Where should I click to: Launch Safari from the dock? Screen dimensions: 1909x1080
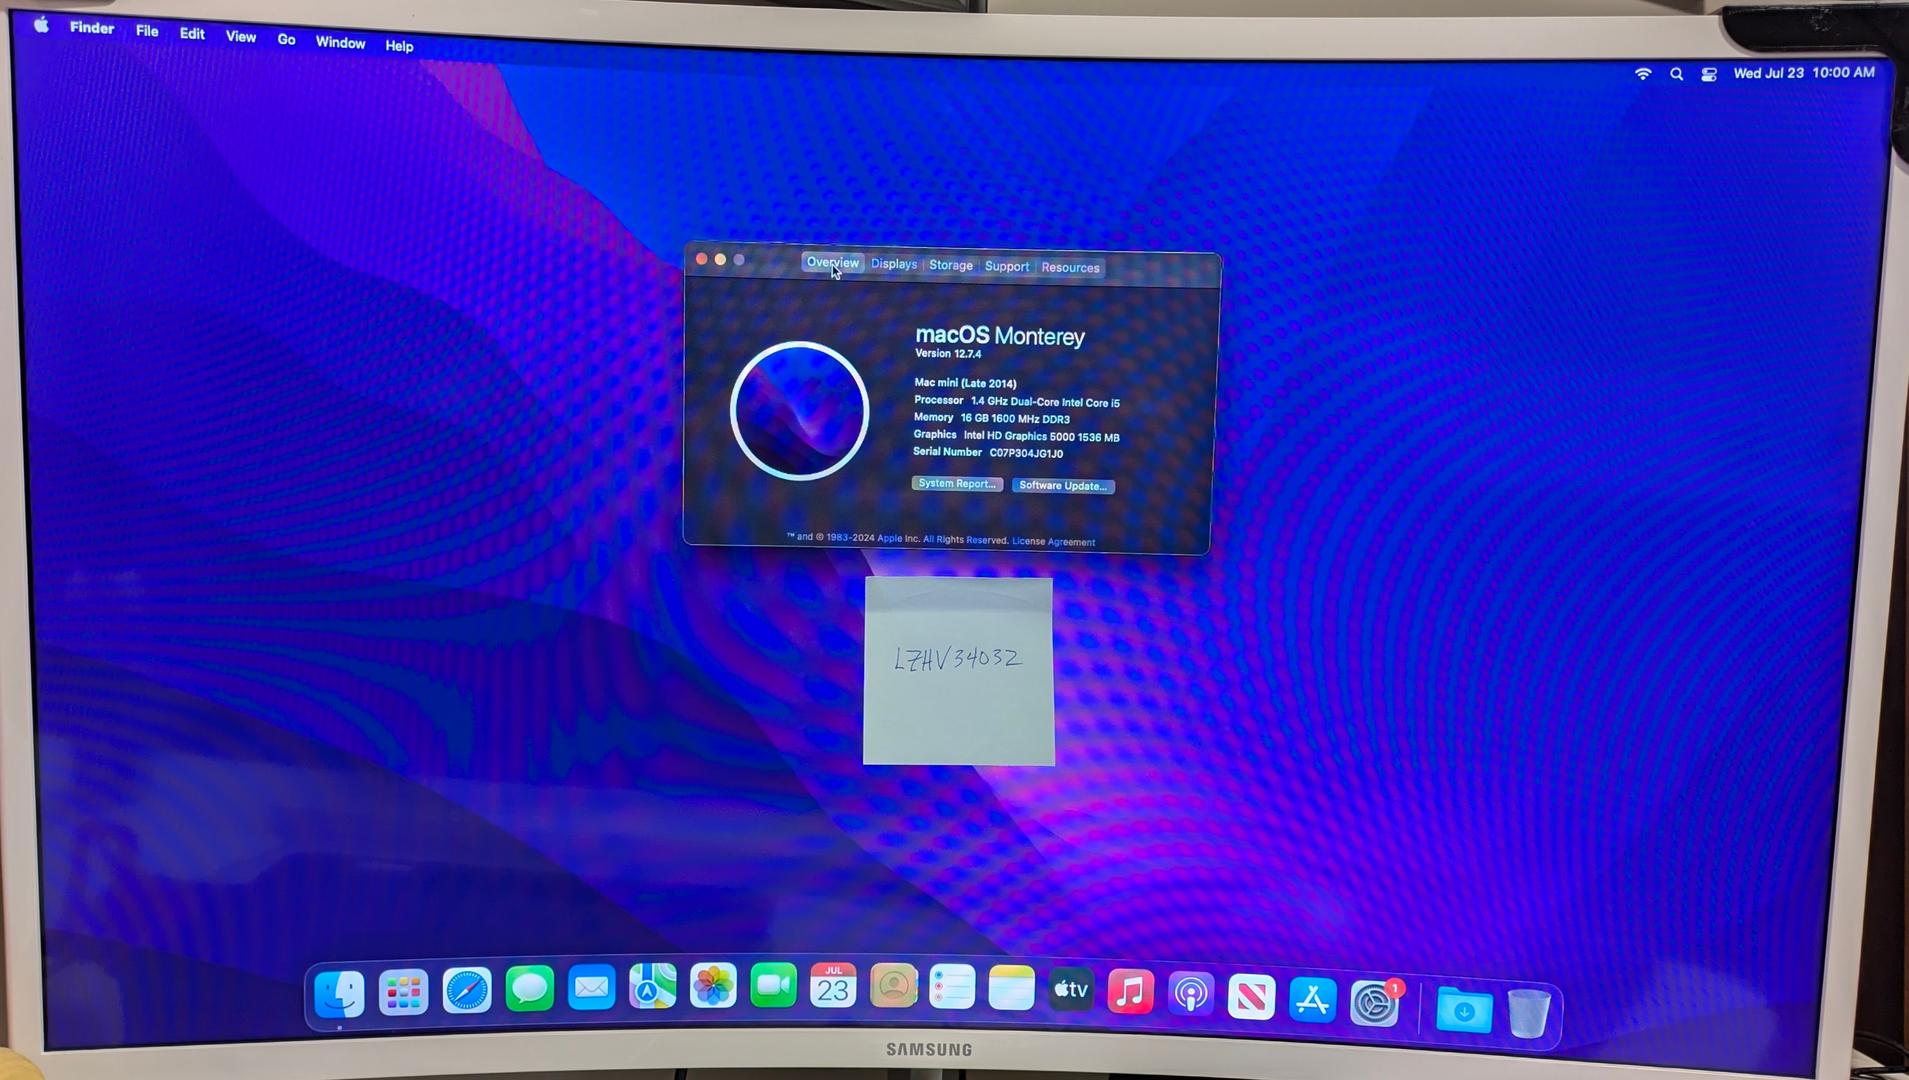[467, 991]
